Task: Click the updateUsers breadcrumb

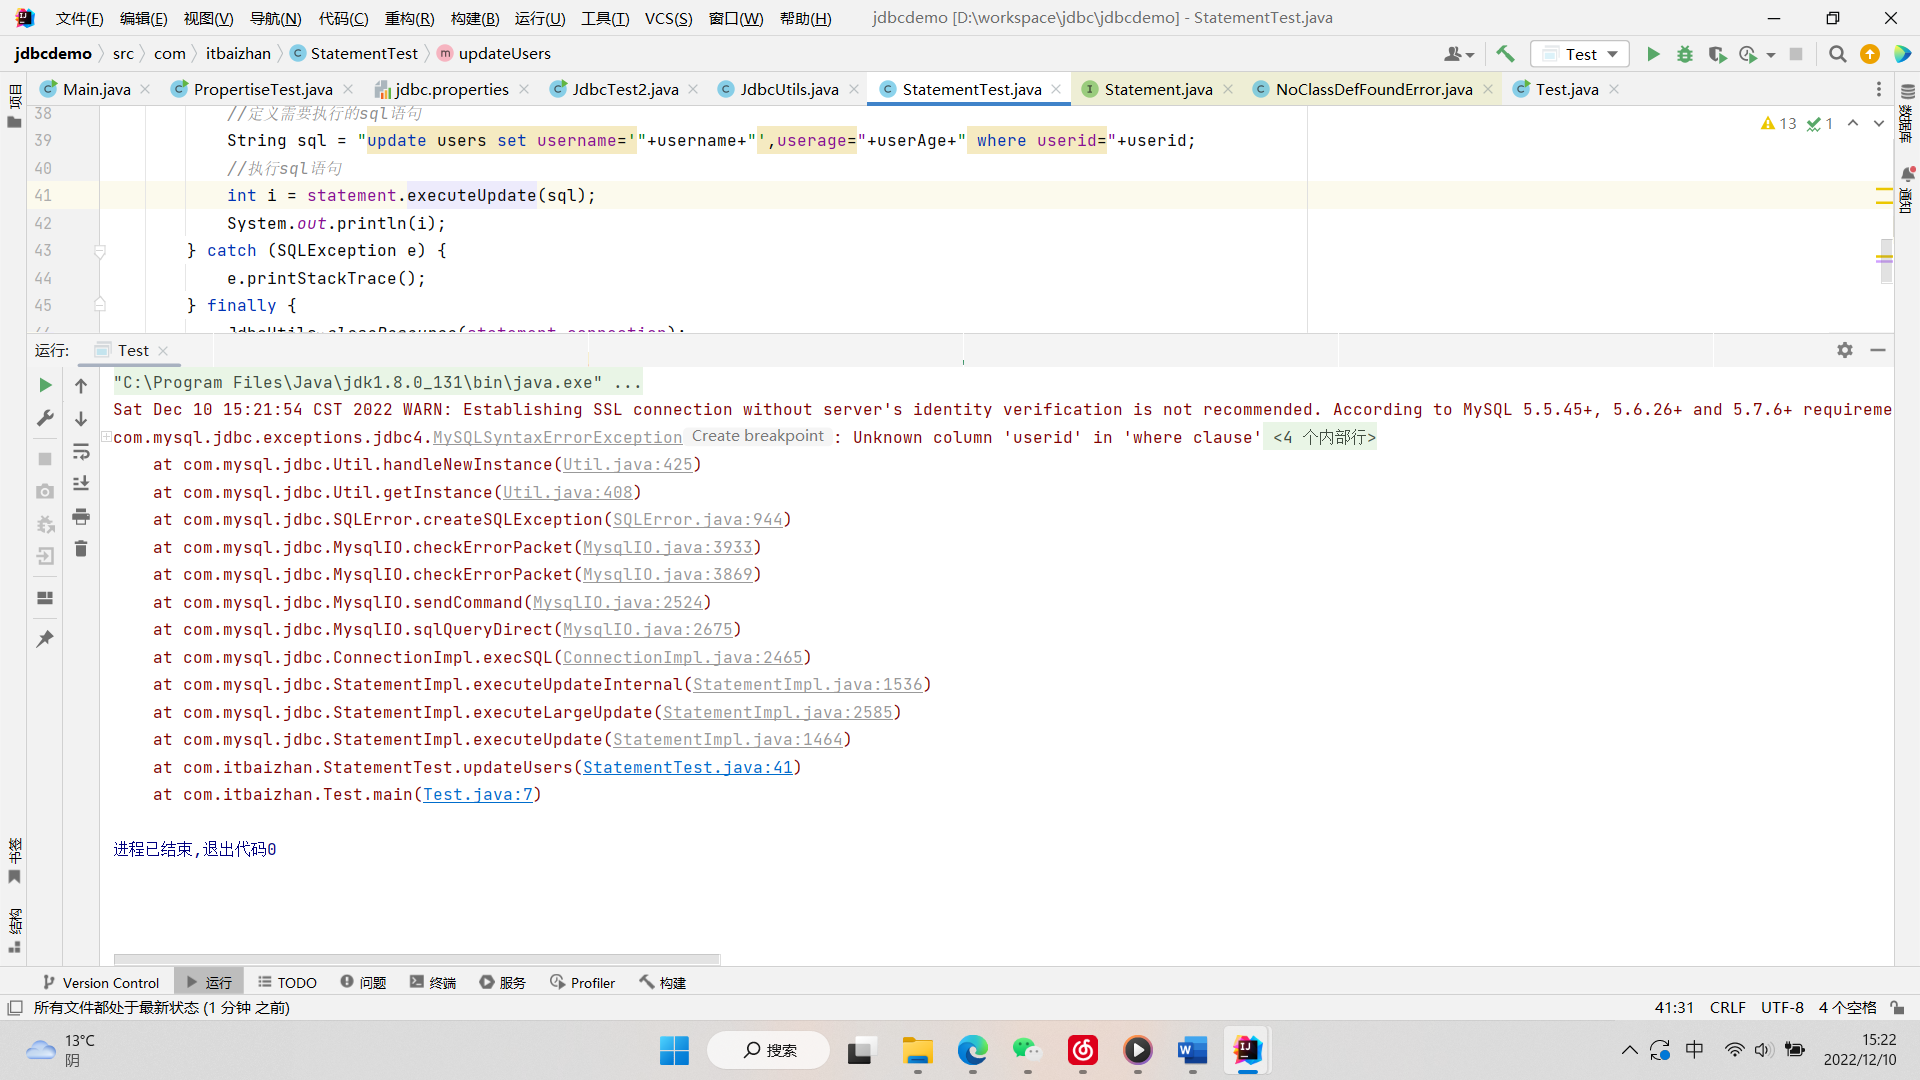Action: point(494,53)
